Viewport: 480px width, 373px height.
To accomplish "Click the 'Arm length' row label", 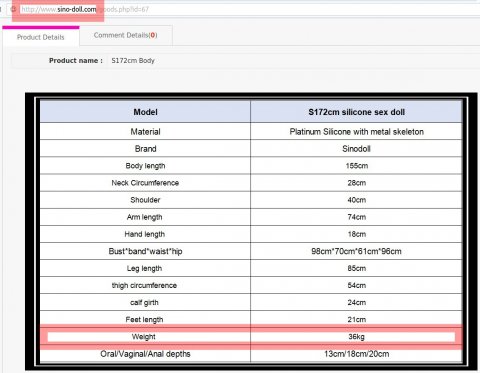I will click(x=144, y=217).
